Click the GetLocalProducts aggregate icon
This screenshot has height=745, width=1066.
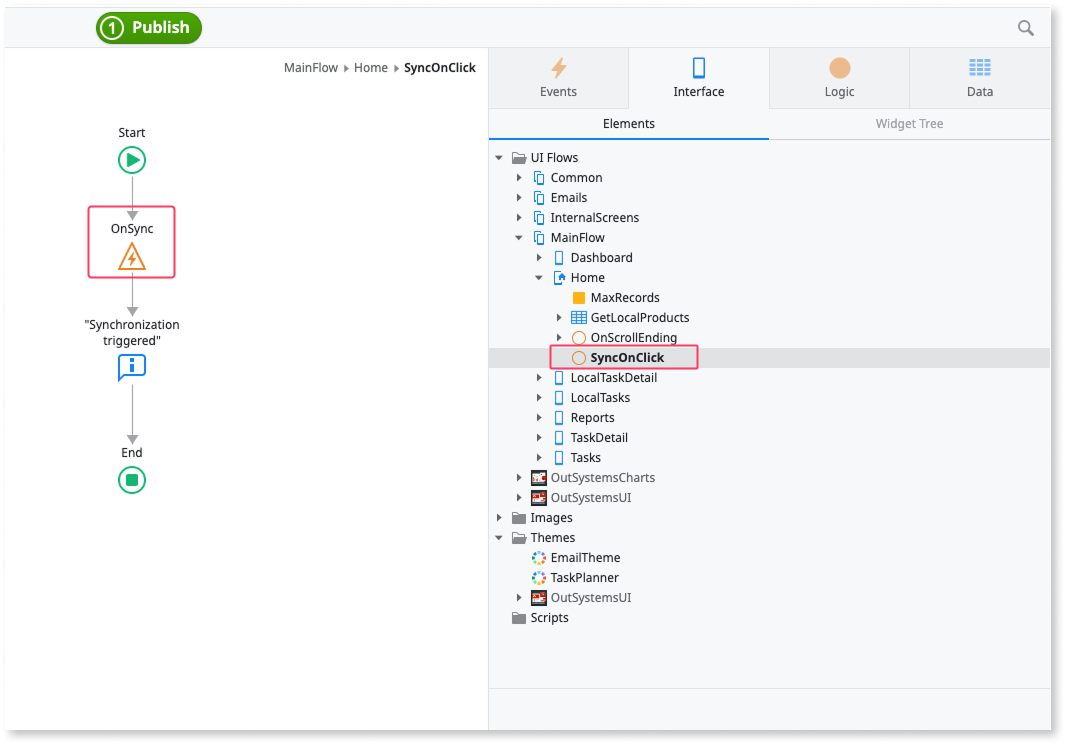pyautogui.click(x=581, y=317)
